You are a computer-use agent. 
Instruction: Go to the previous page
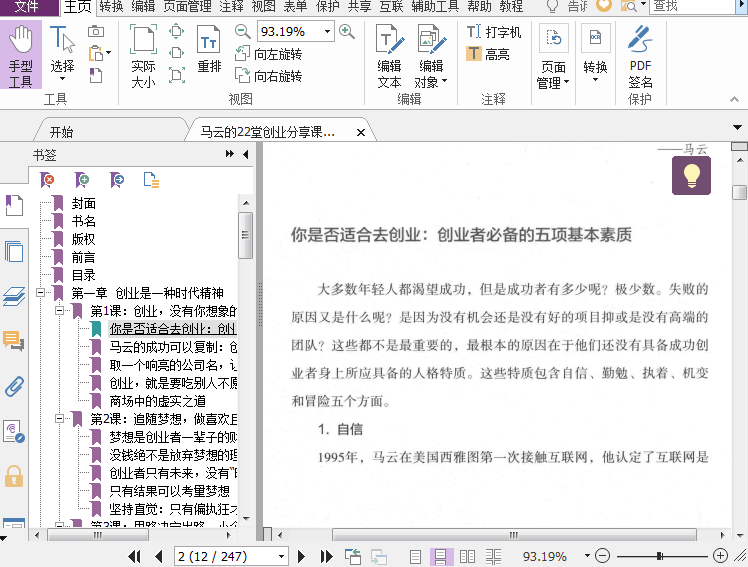159,556
